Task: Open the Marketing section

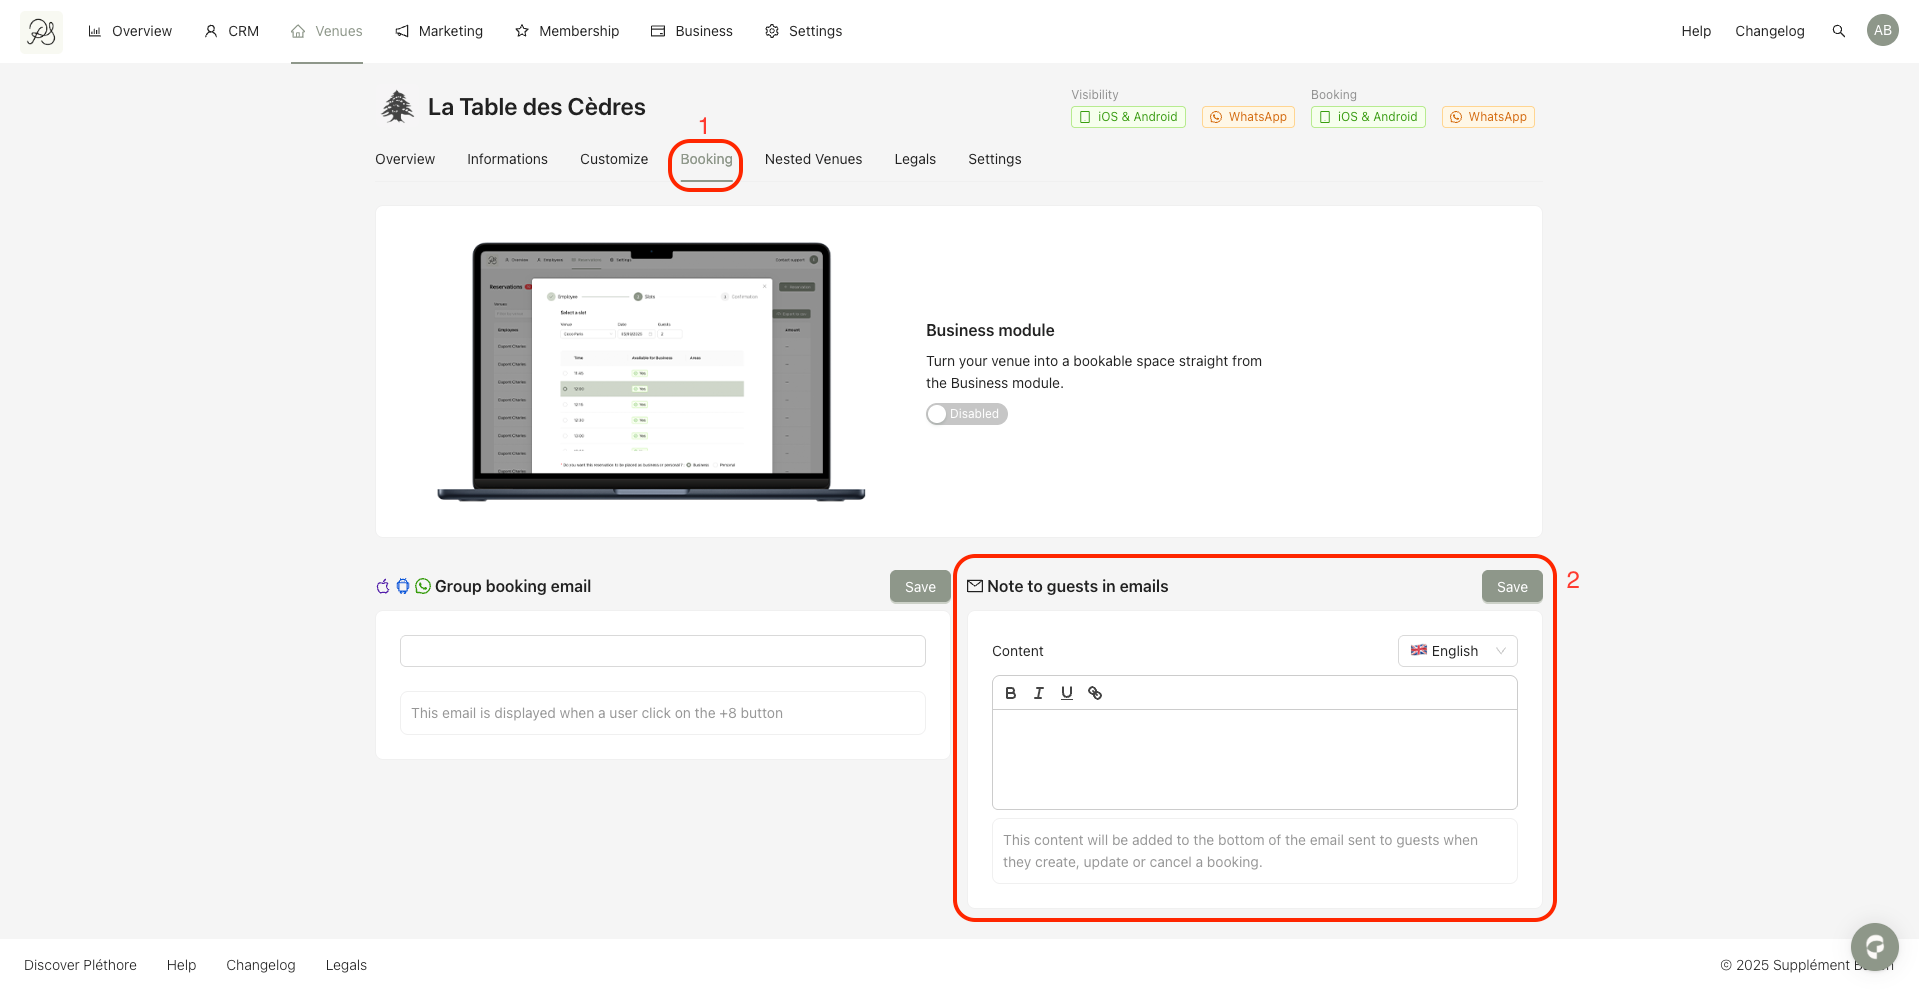Action: pyautogui.click(x=439, y=31)
